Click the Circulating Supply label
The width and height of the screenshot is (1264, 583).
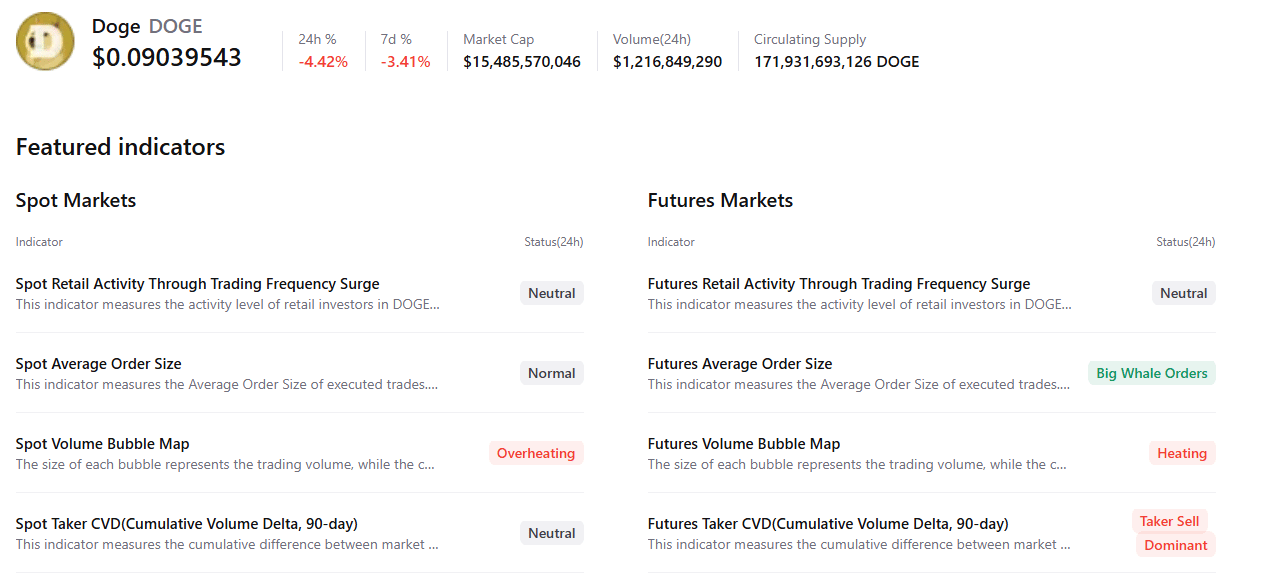pyautogui.click(x=810, y=39)
